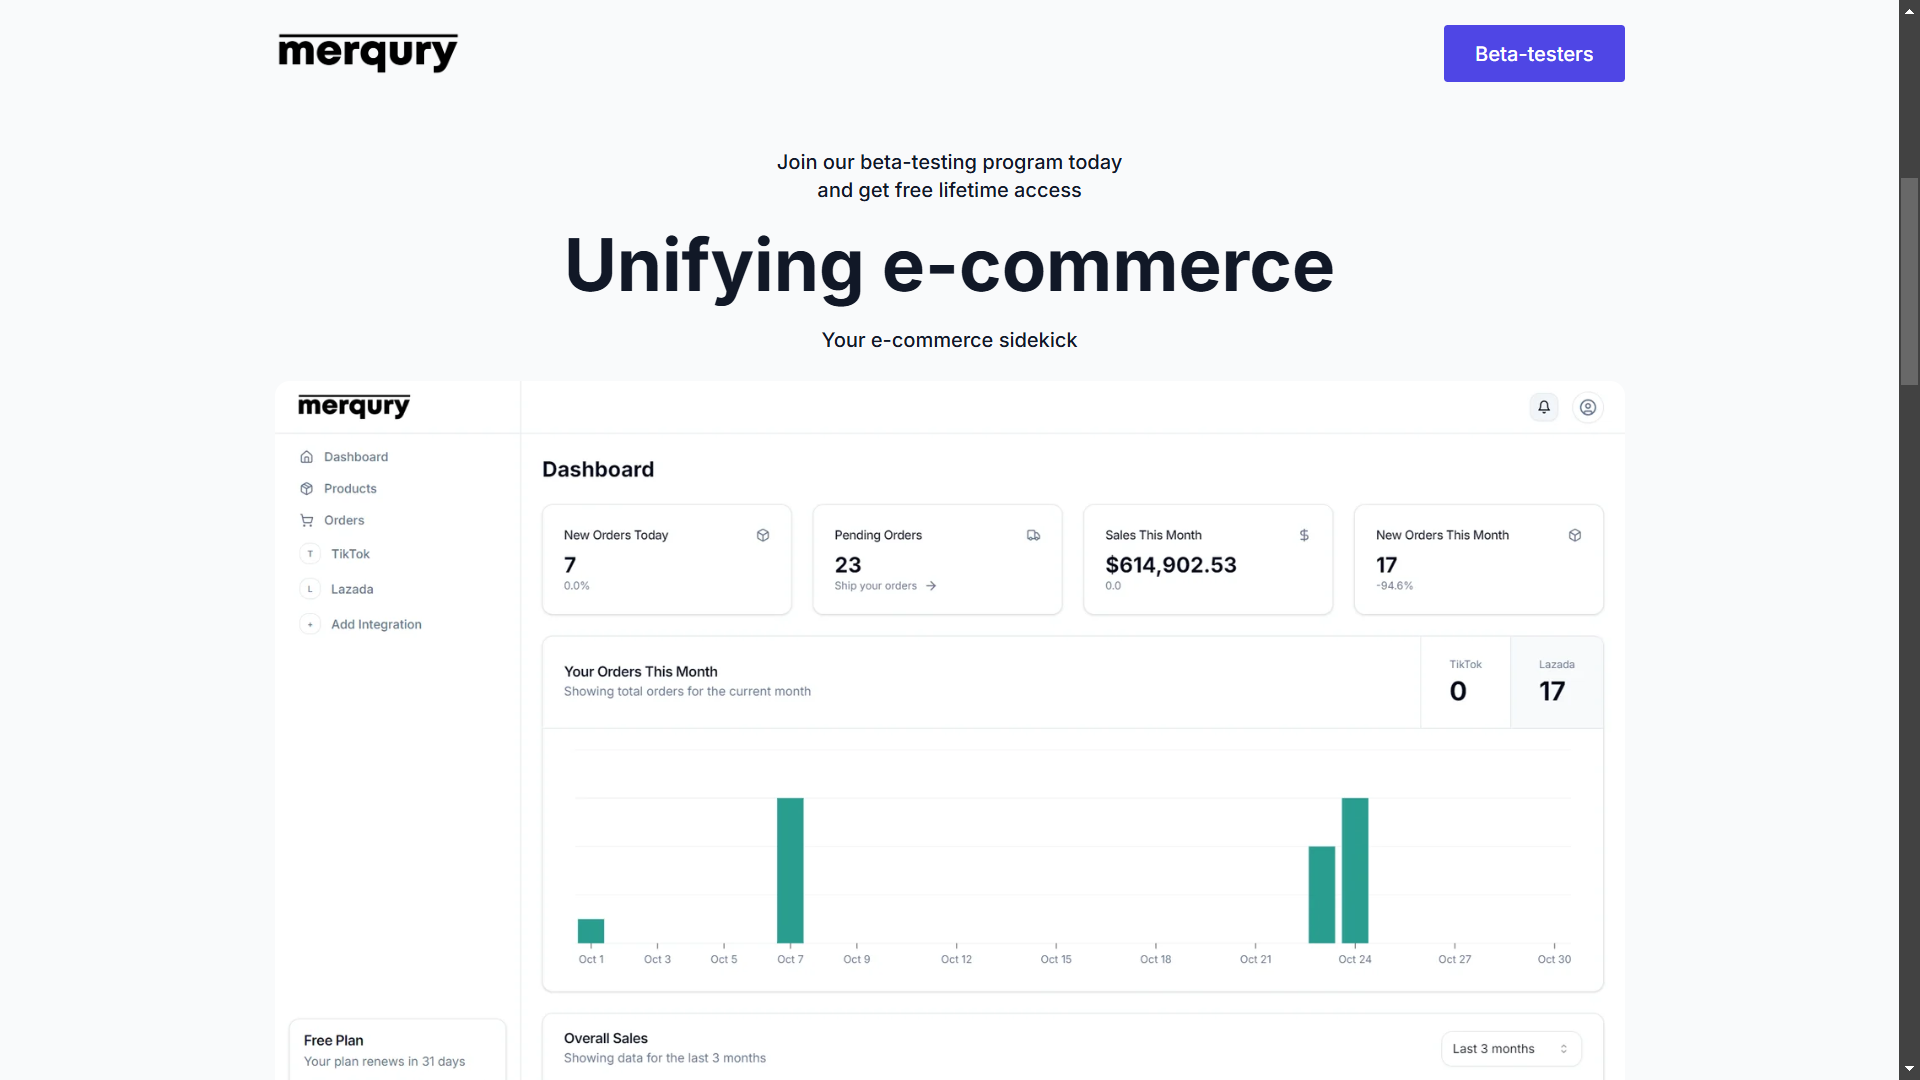Select the Dashboard home icon in sidebar
Viewport: 1920px width, 1080px height.
(306, 456)
